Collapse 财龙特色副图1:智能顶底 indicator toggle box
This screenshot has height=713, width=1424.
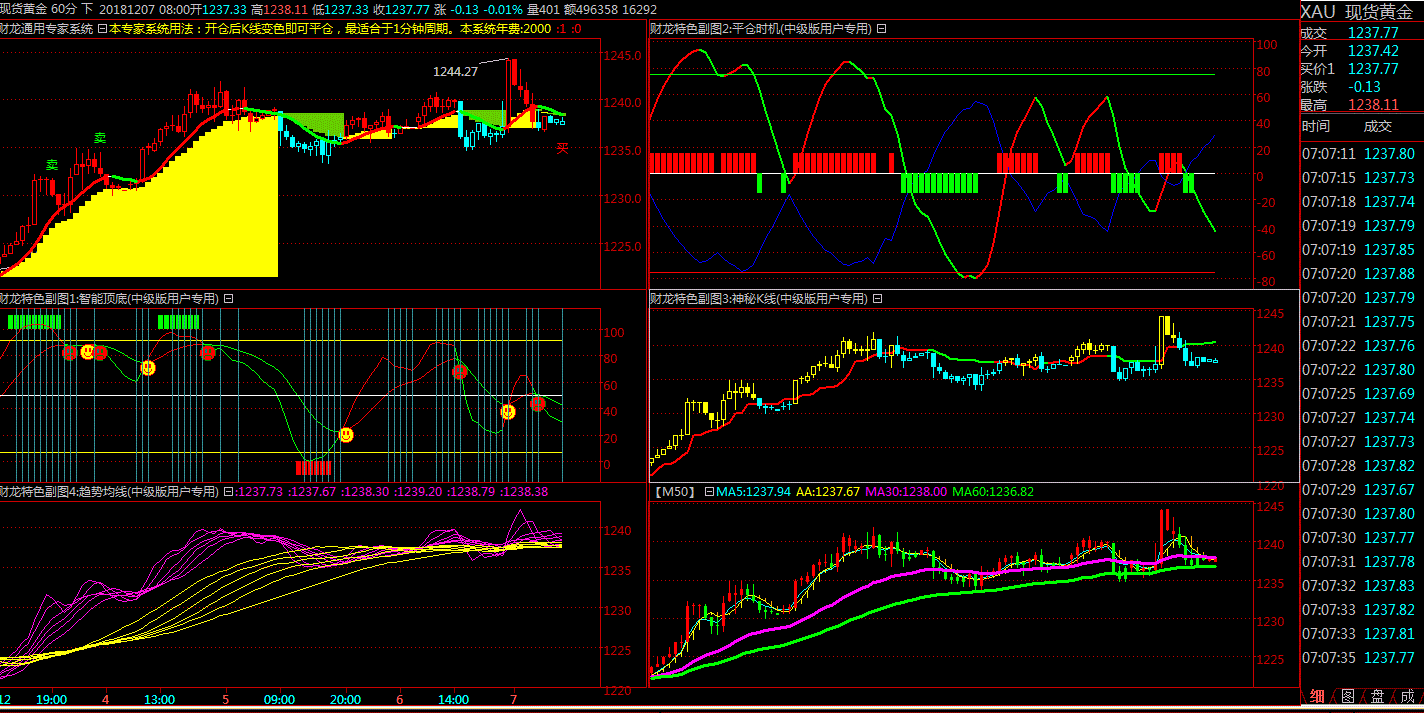point(228,298)
